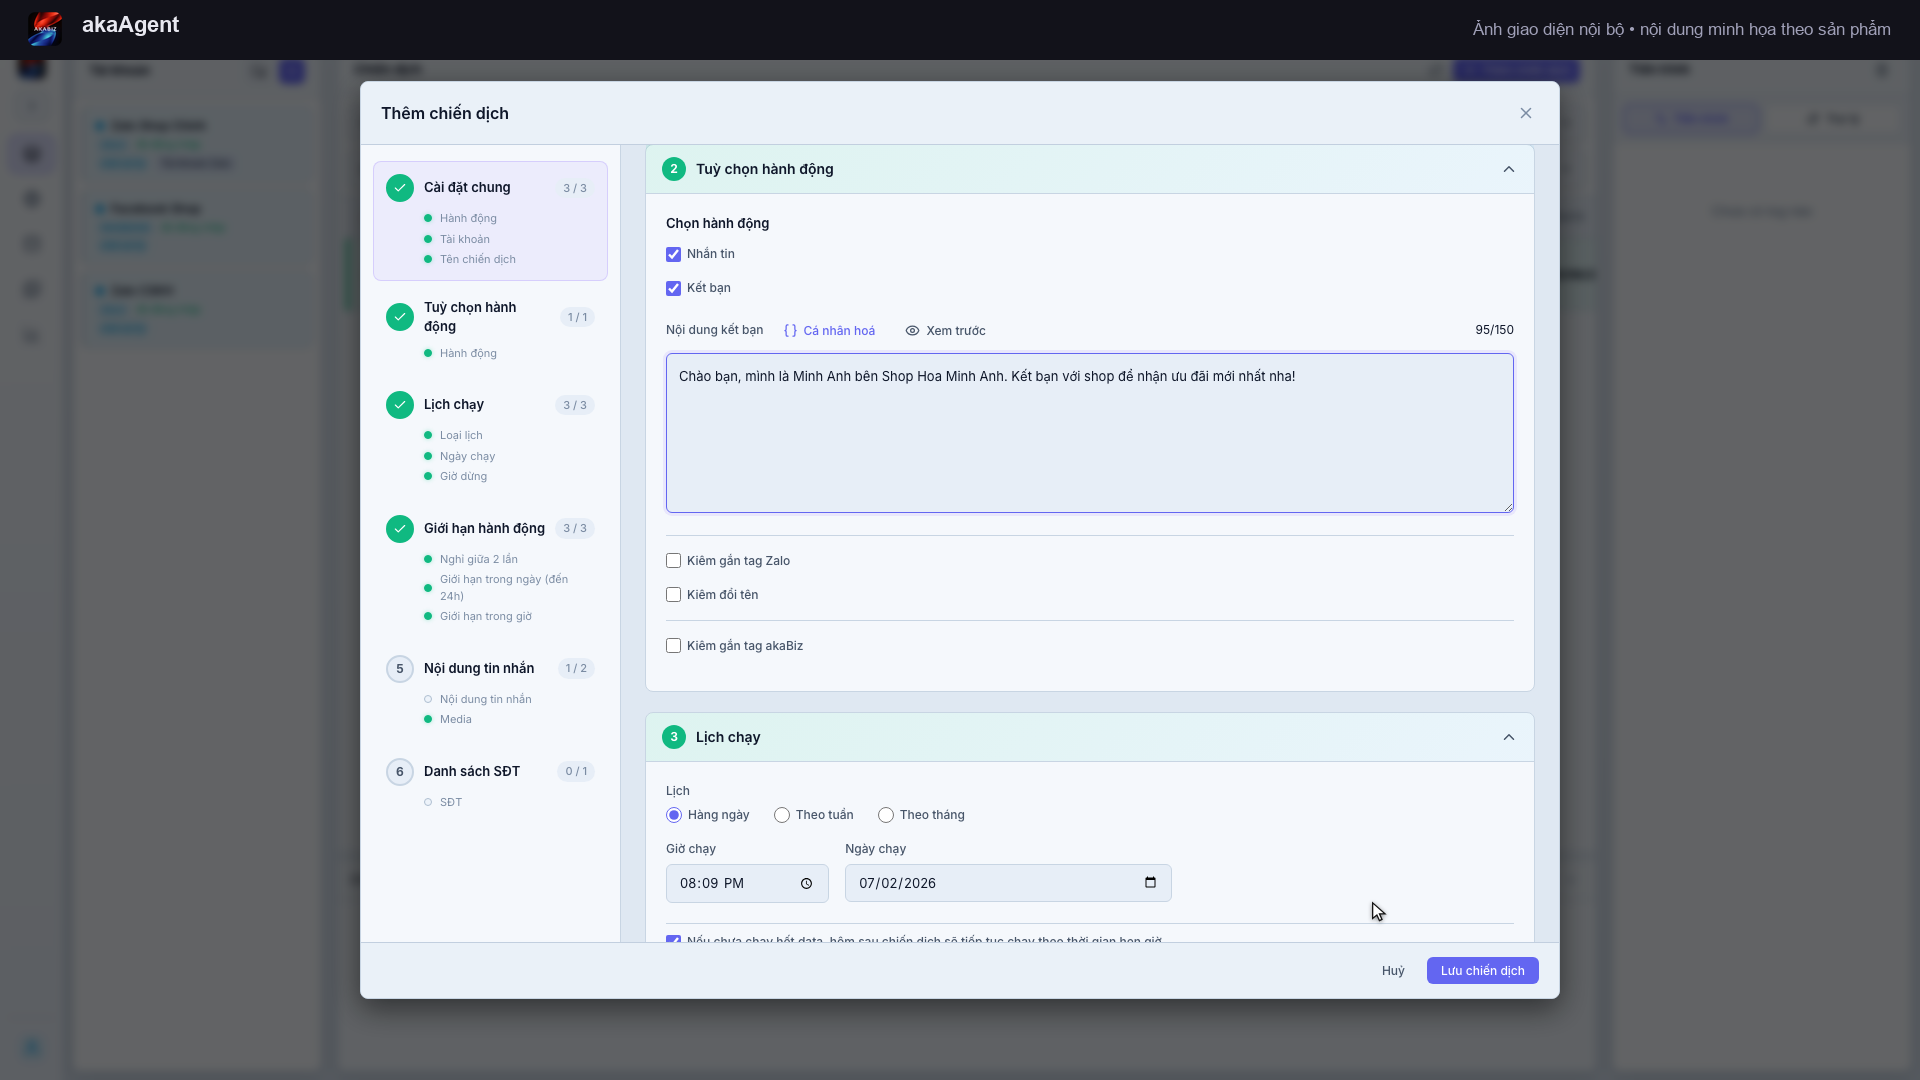Click the curly braces Cá nhân hoá icon

pos(790,331)
